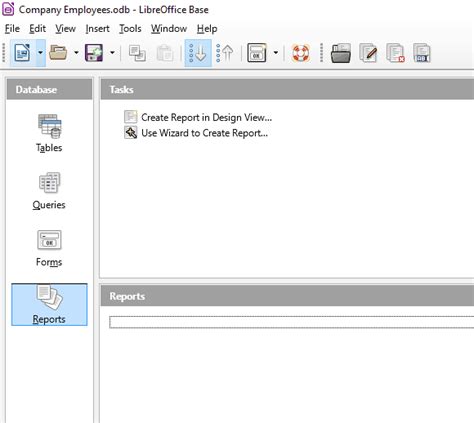The height and width of the screenshot is (423, 474).
Task: Click the Open Database Object icon
Action: [x=341, y=53]
